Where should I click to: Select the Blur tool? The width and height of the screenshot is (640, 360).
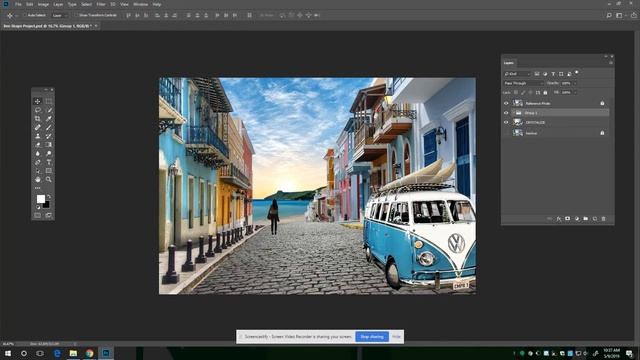pos(38,153)
